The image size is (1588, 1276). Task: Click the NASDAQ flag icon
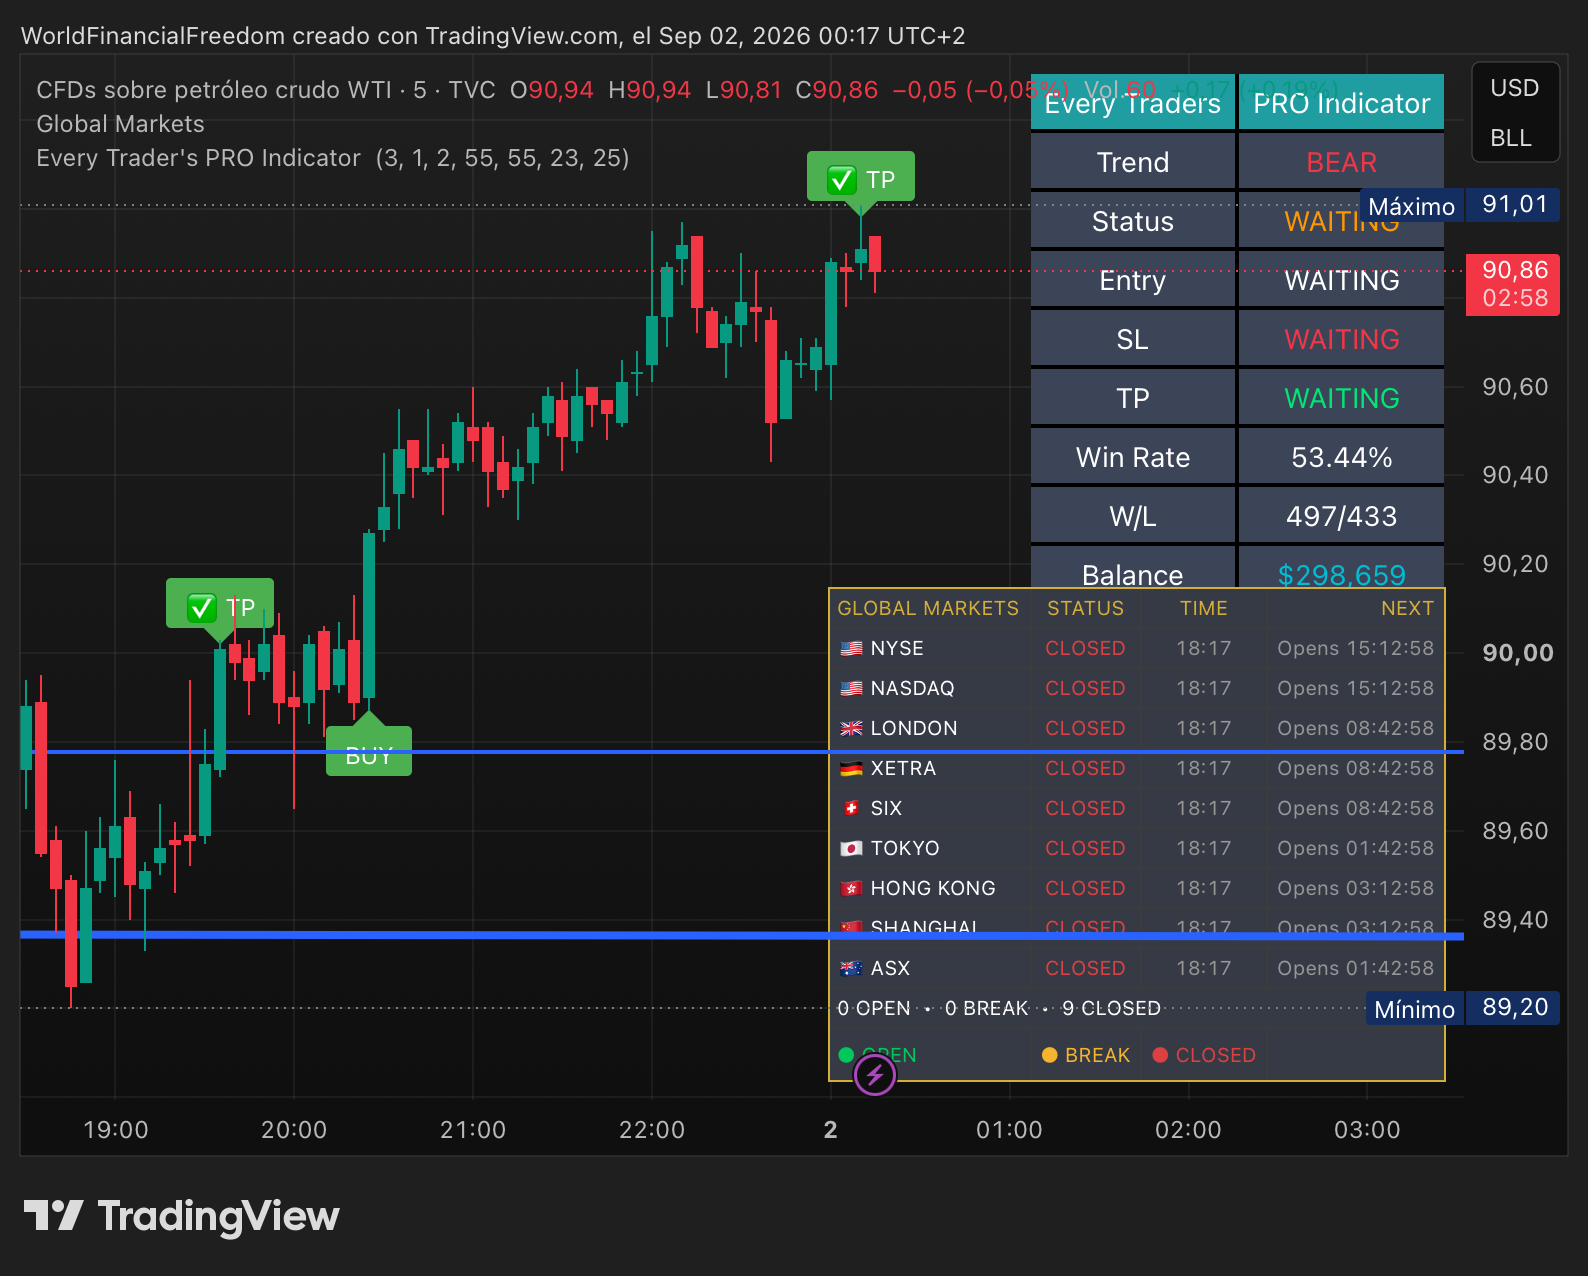[851, 688]
